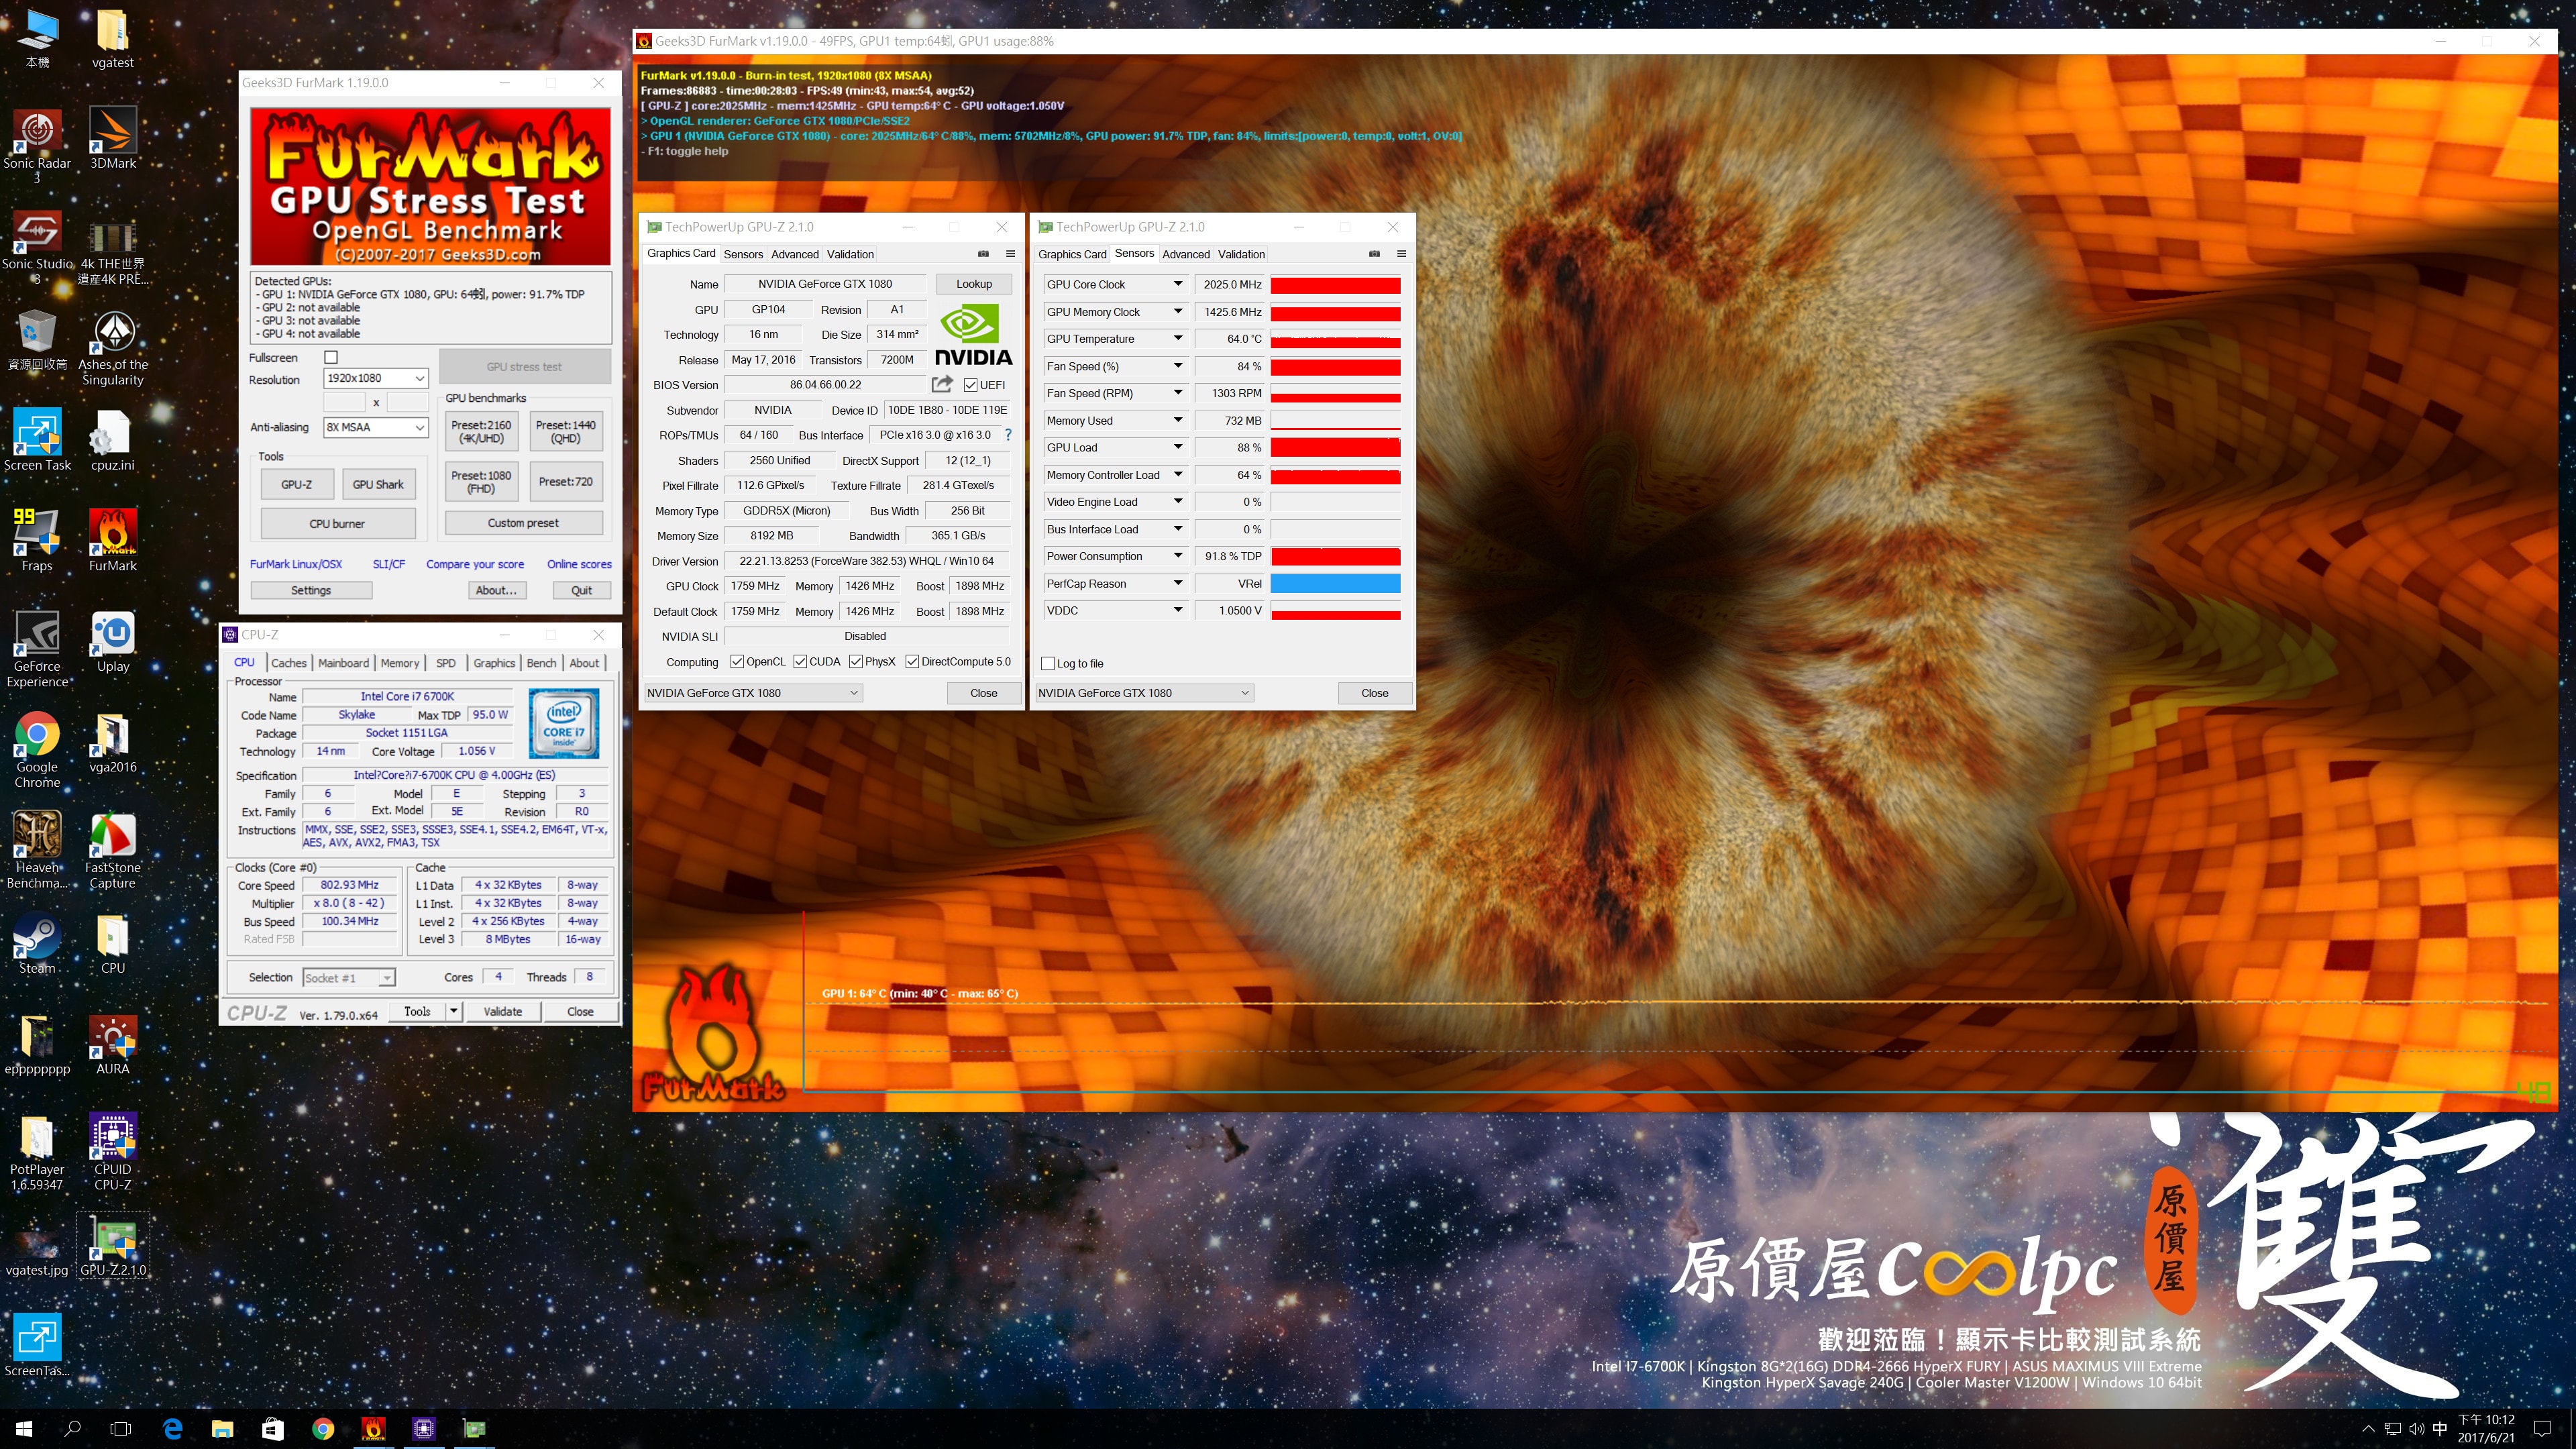Open the Fraps desktop icon

click(37, 540)
